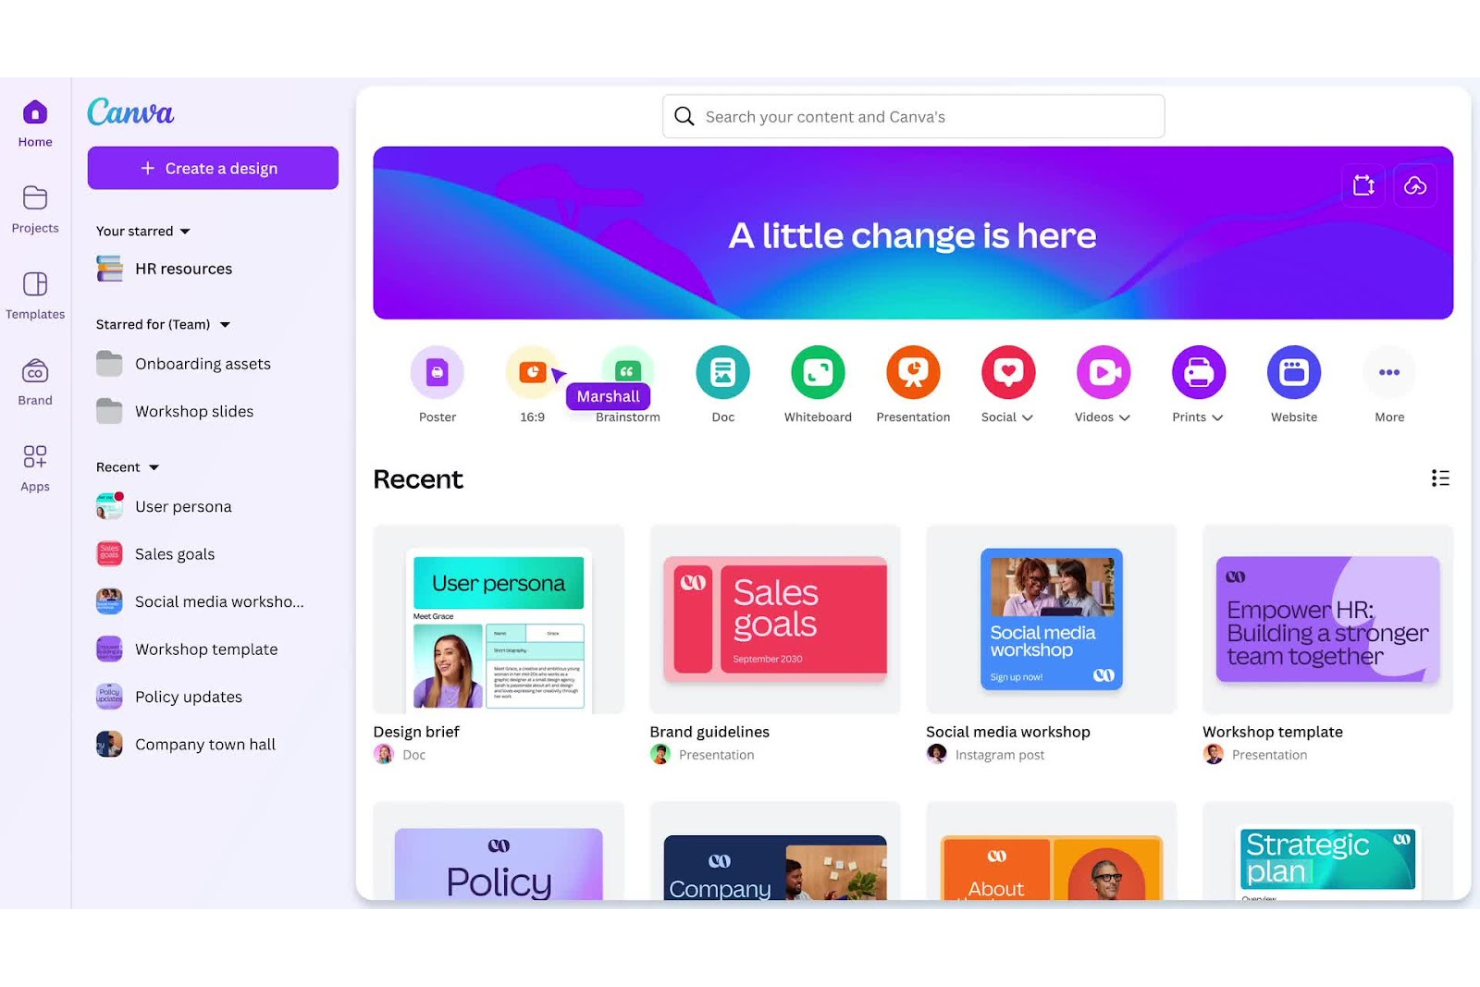1480x987 pixels.
Task: Click the Onboarding assets folder icon
Action: coord(109,363)
